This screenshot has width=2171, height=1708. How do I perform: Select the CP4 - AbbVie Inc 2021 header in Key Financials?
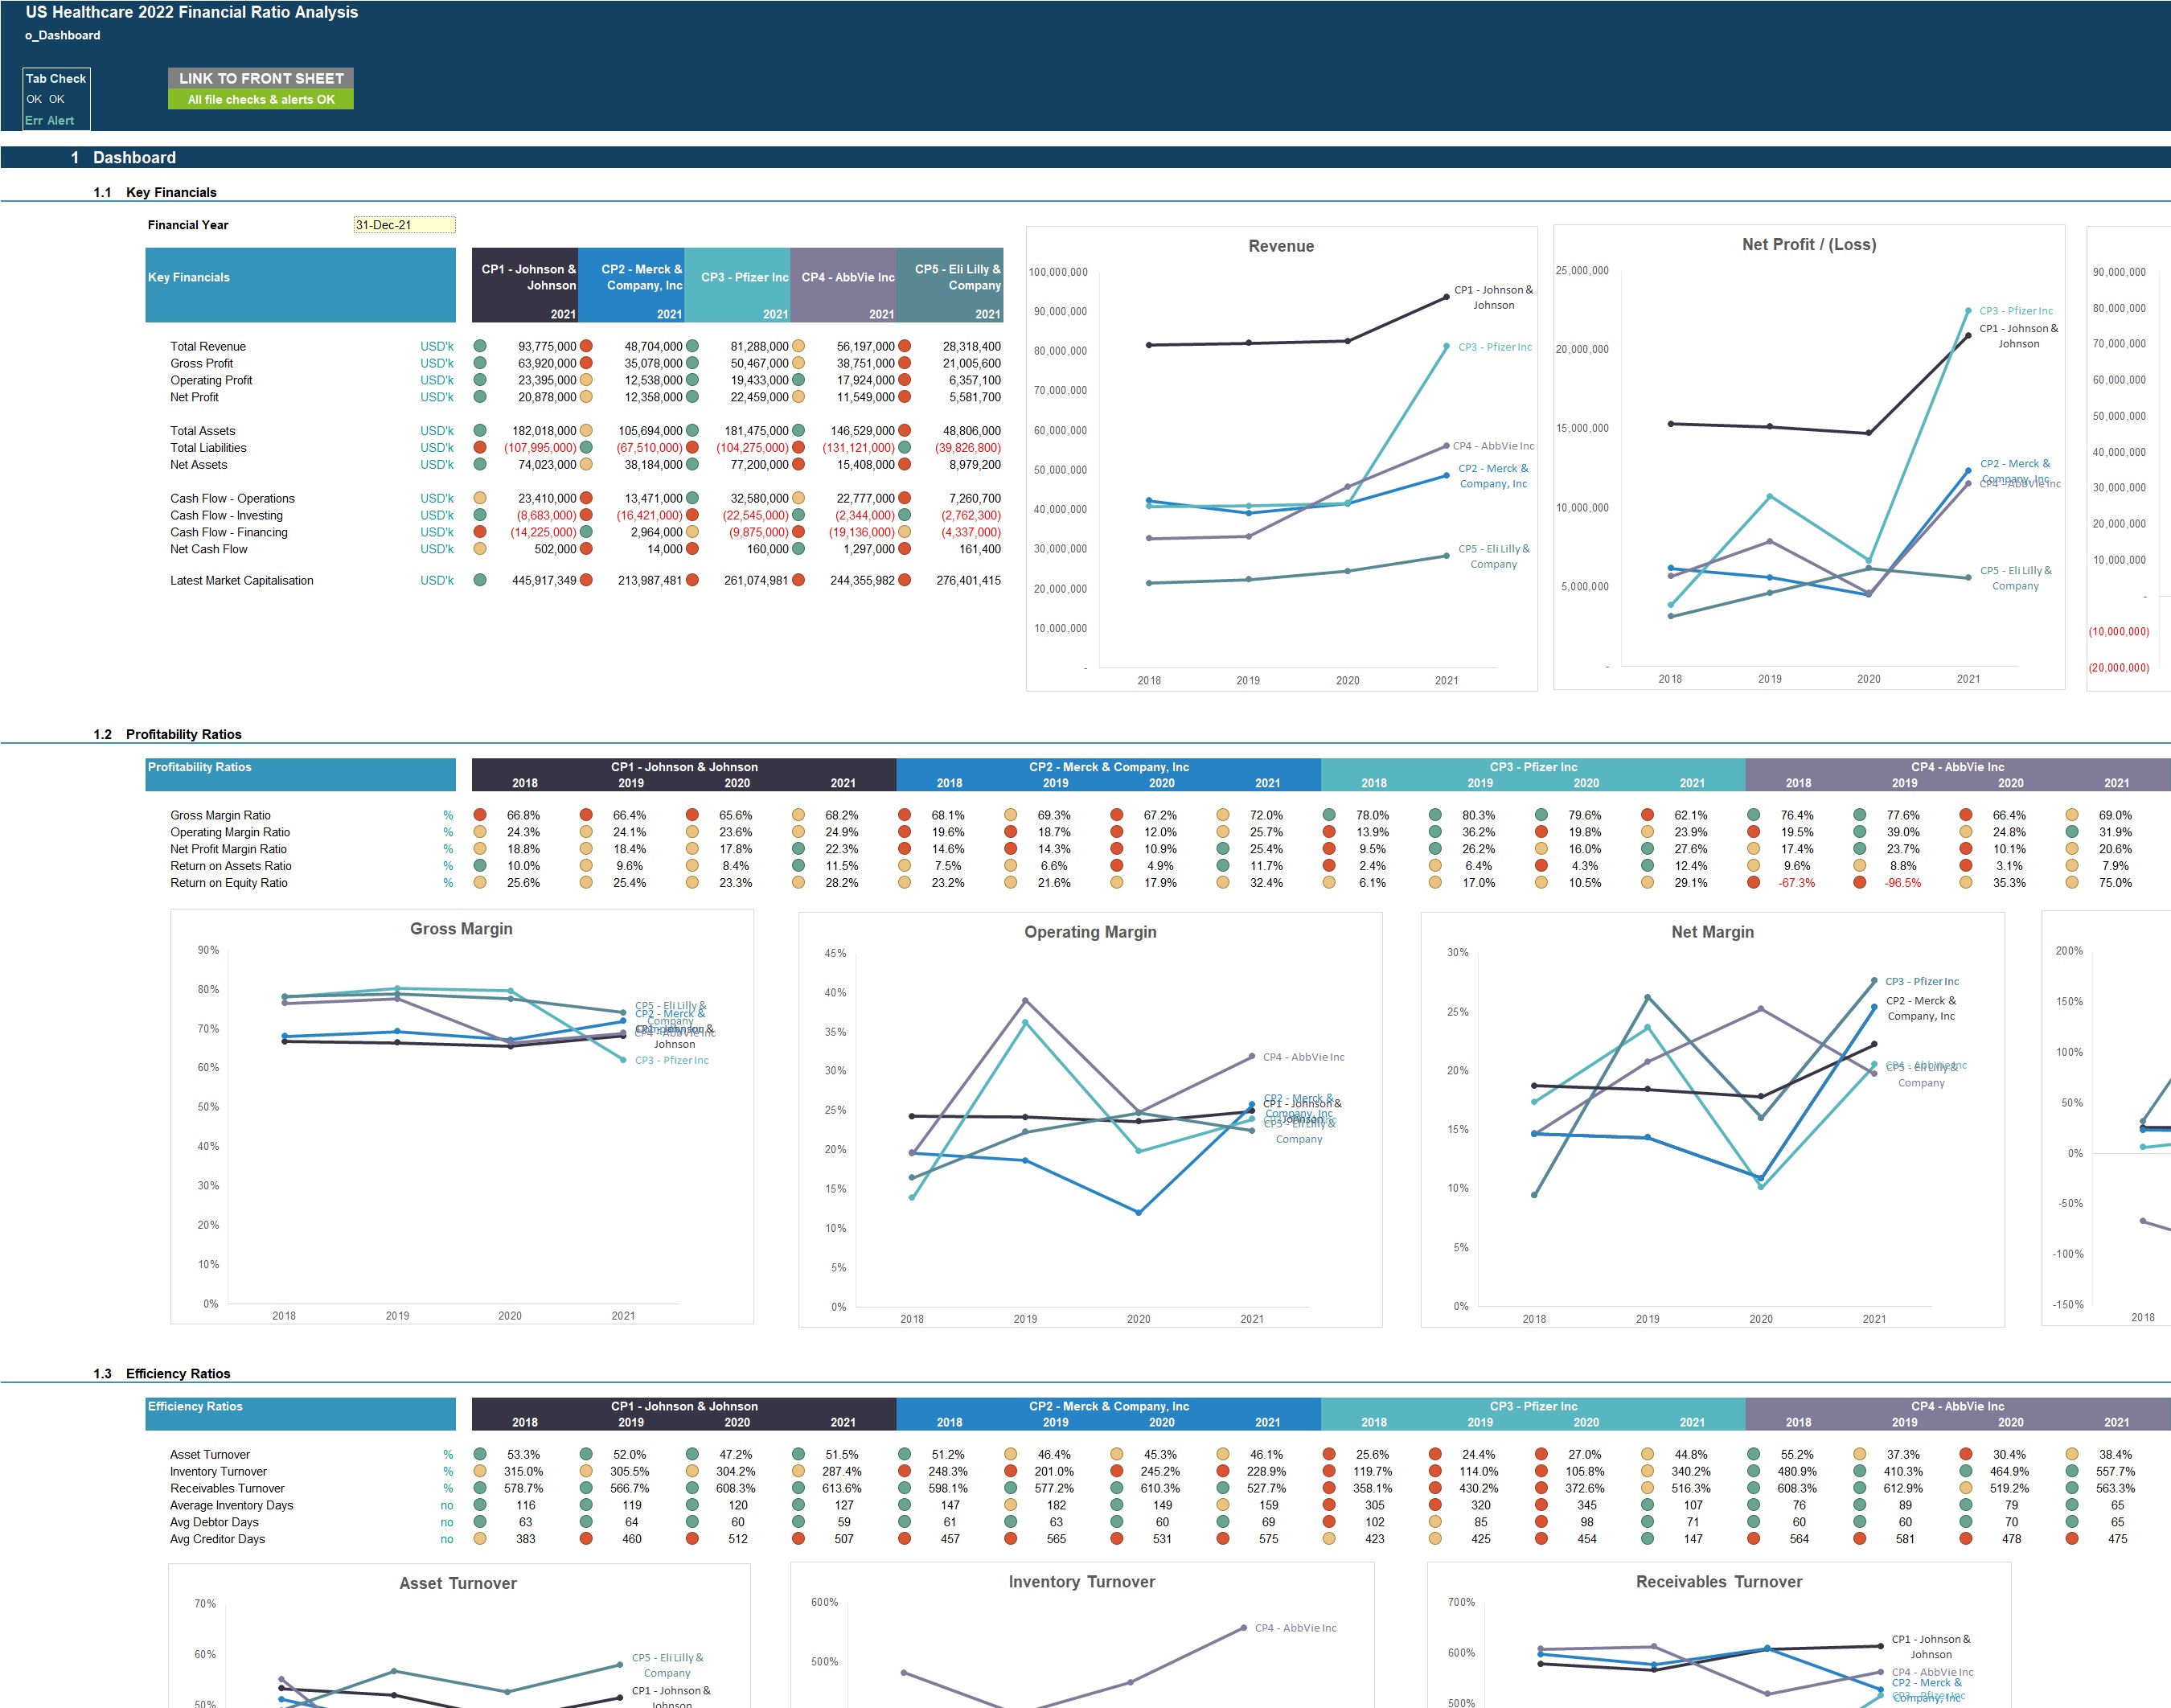click(843, 285)
